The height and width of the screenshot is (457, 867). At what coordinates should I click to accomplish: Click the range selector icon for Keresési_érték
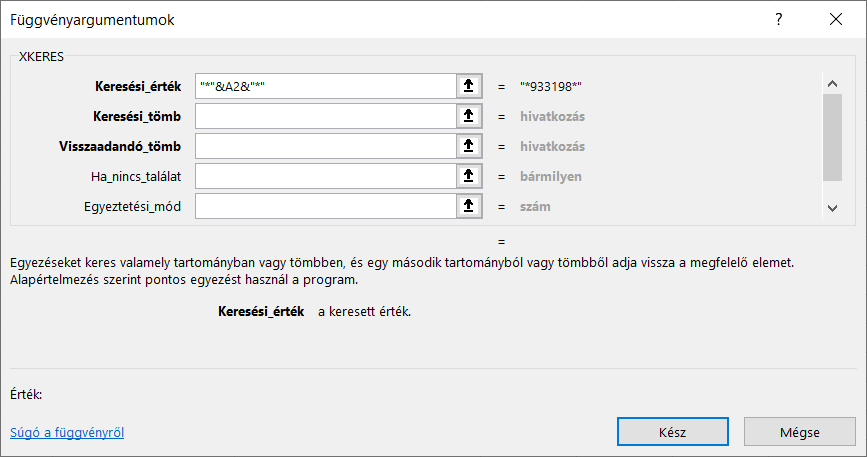[x=467, y=86]
